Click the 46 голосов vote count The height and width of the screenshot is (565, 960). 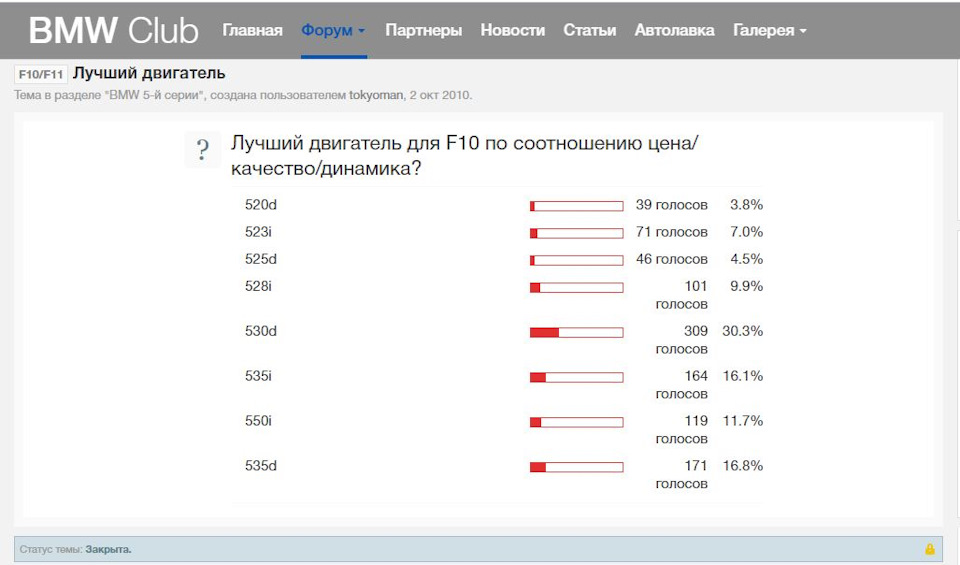(x=672, y=259)
